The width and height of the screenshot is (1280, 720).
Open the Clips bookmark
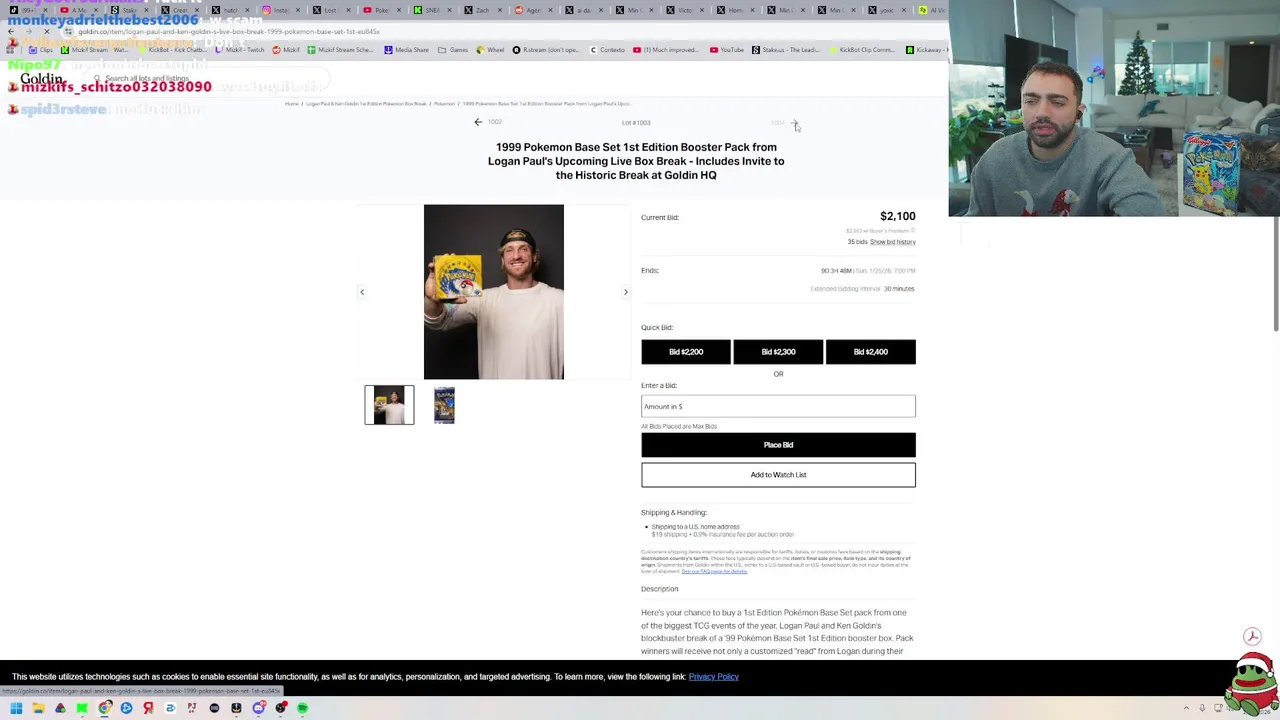40,50
